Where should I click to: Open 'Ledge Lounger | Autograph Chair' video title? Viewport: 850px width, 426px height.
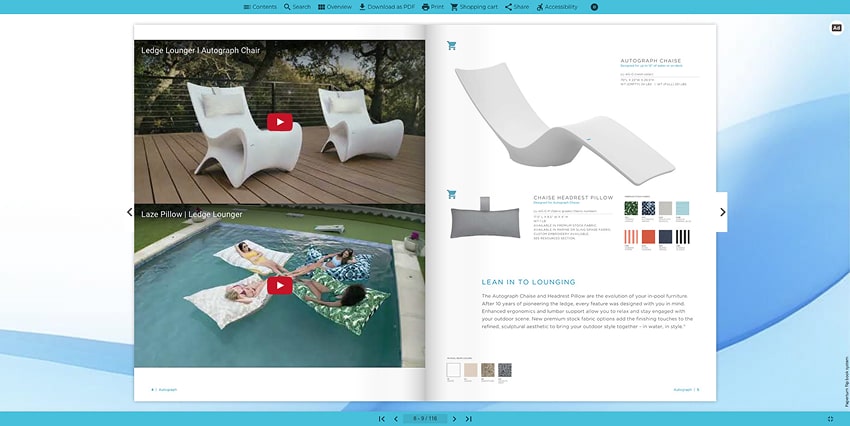[x=201, y=50]
